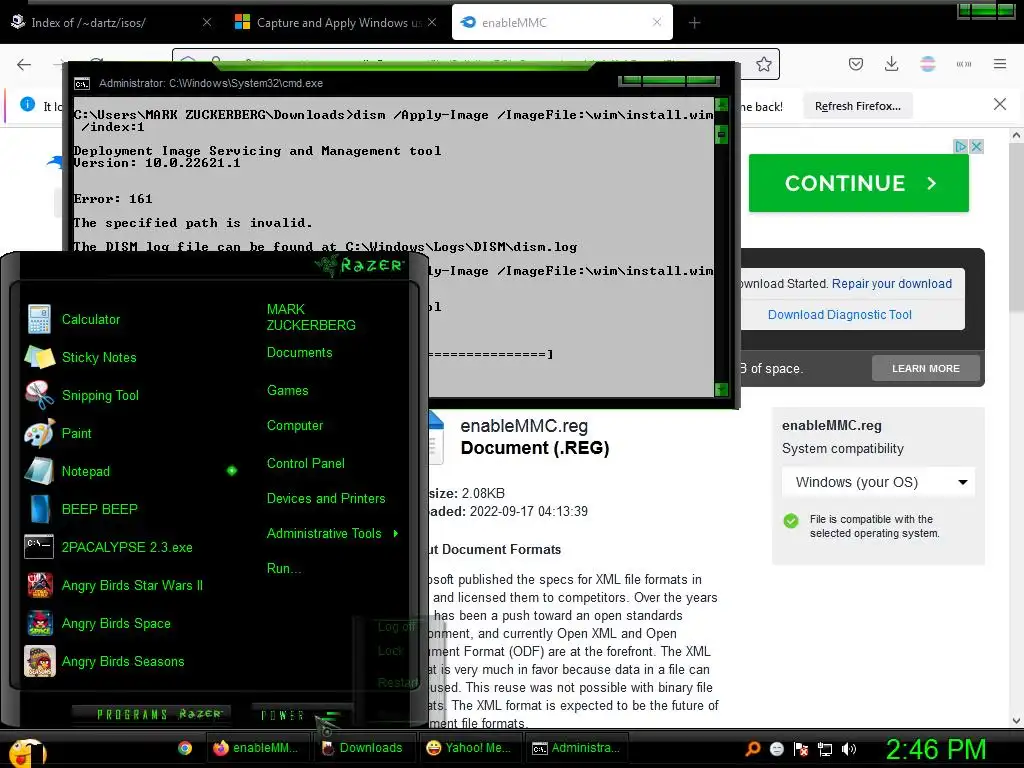Click Repair your download link
The height and width of the screenshot is (768, 1024).
click(891, 284)
